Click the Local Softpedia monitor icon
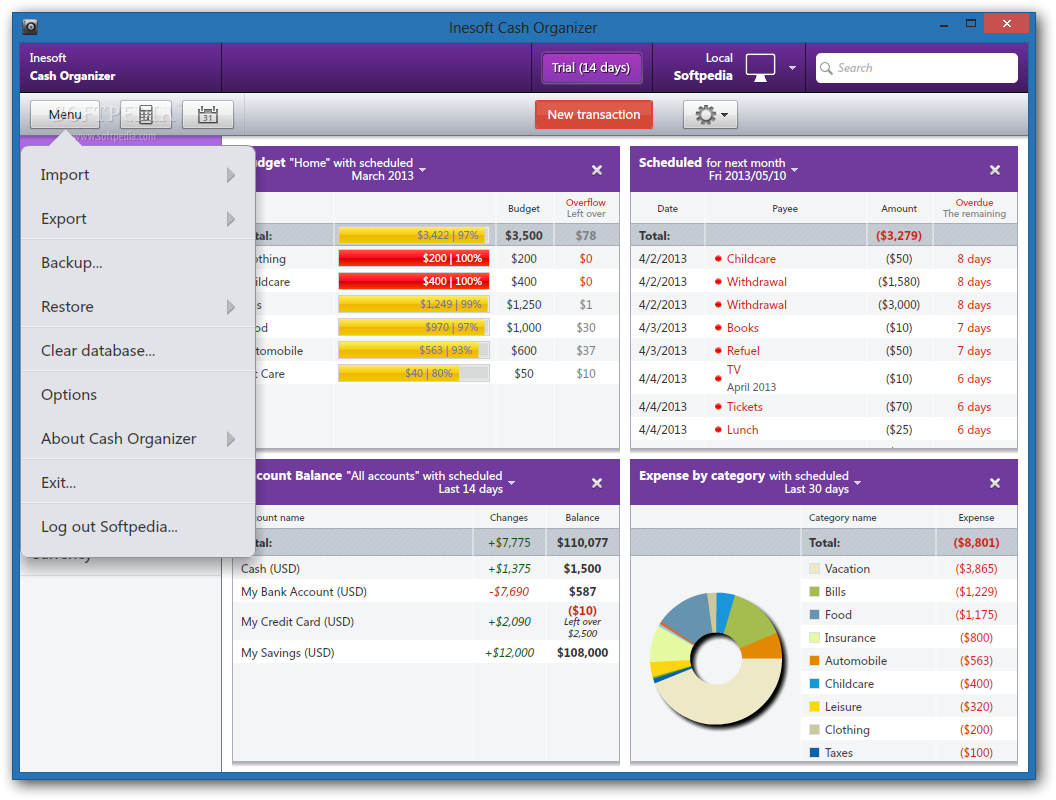 coord(760,68)
